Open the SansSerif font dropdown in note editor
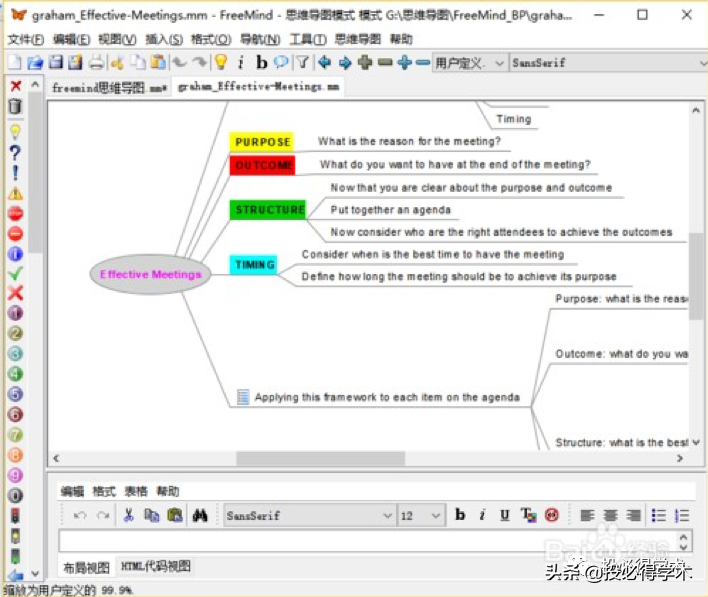Image resolution: width=708 pixels, height=597 pixels. coord(309,515)
